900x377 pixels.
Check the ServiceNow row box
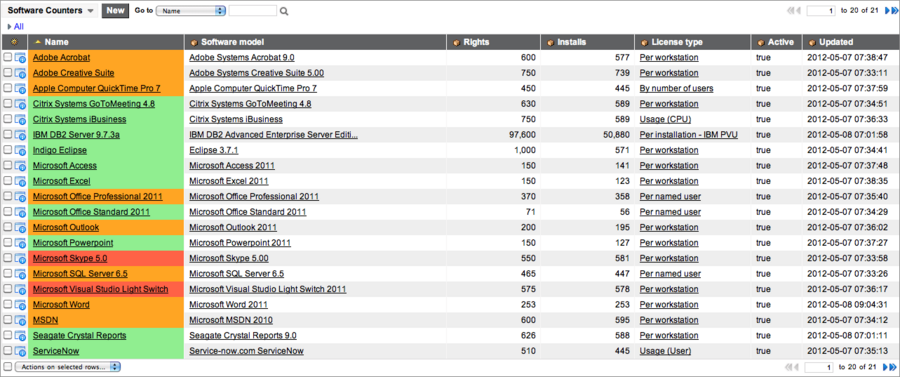point(7,351)
